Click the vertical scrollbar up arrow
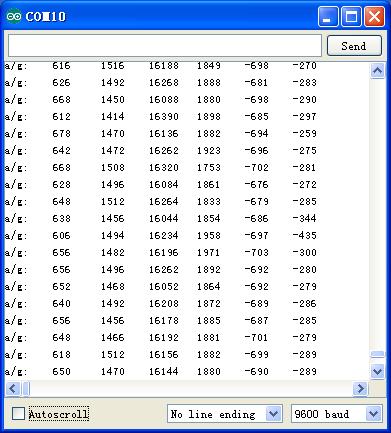This screenshot has width=391, height=433. tap(377, 71)
